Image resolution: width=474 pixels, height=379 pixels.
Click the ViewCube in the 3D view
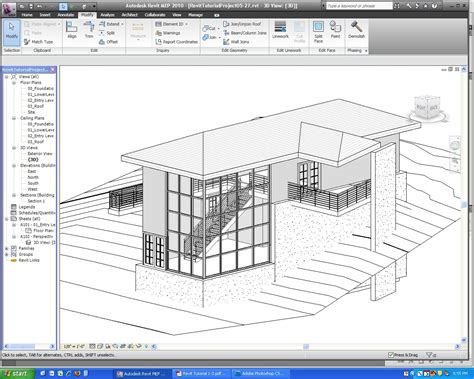[x=427, y=108]
